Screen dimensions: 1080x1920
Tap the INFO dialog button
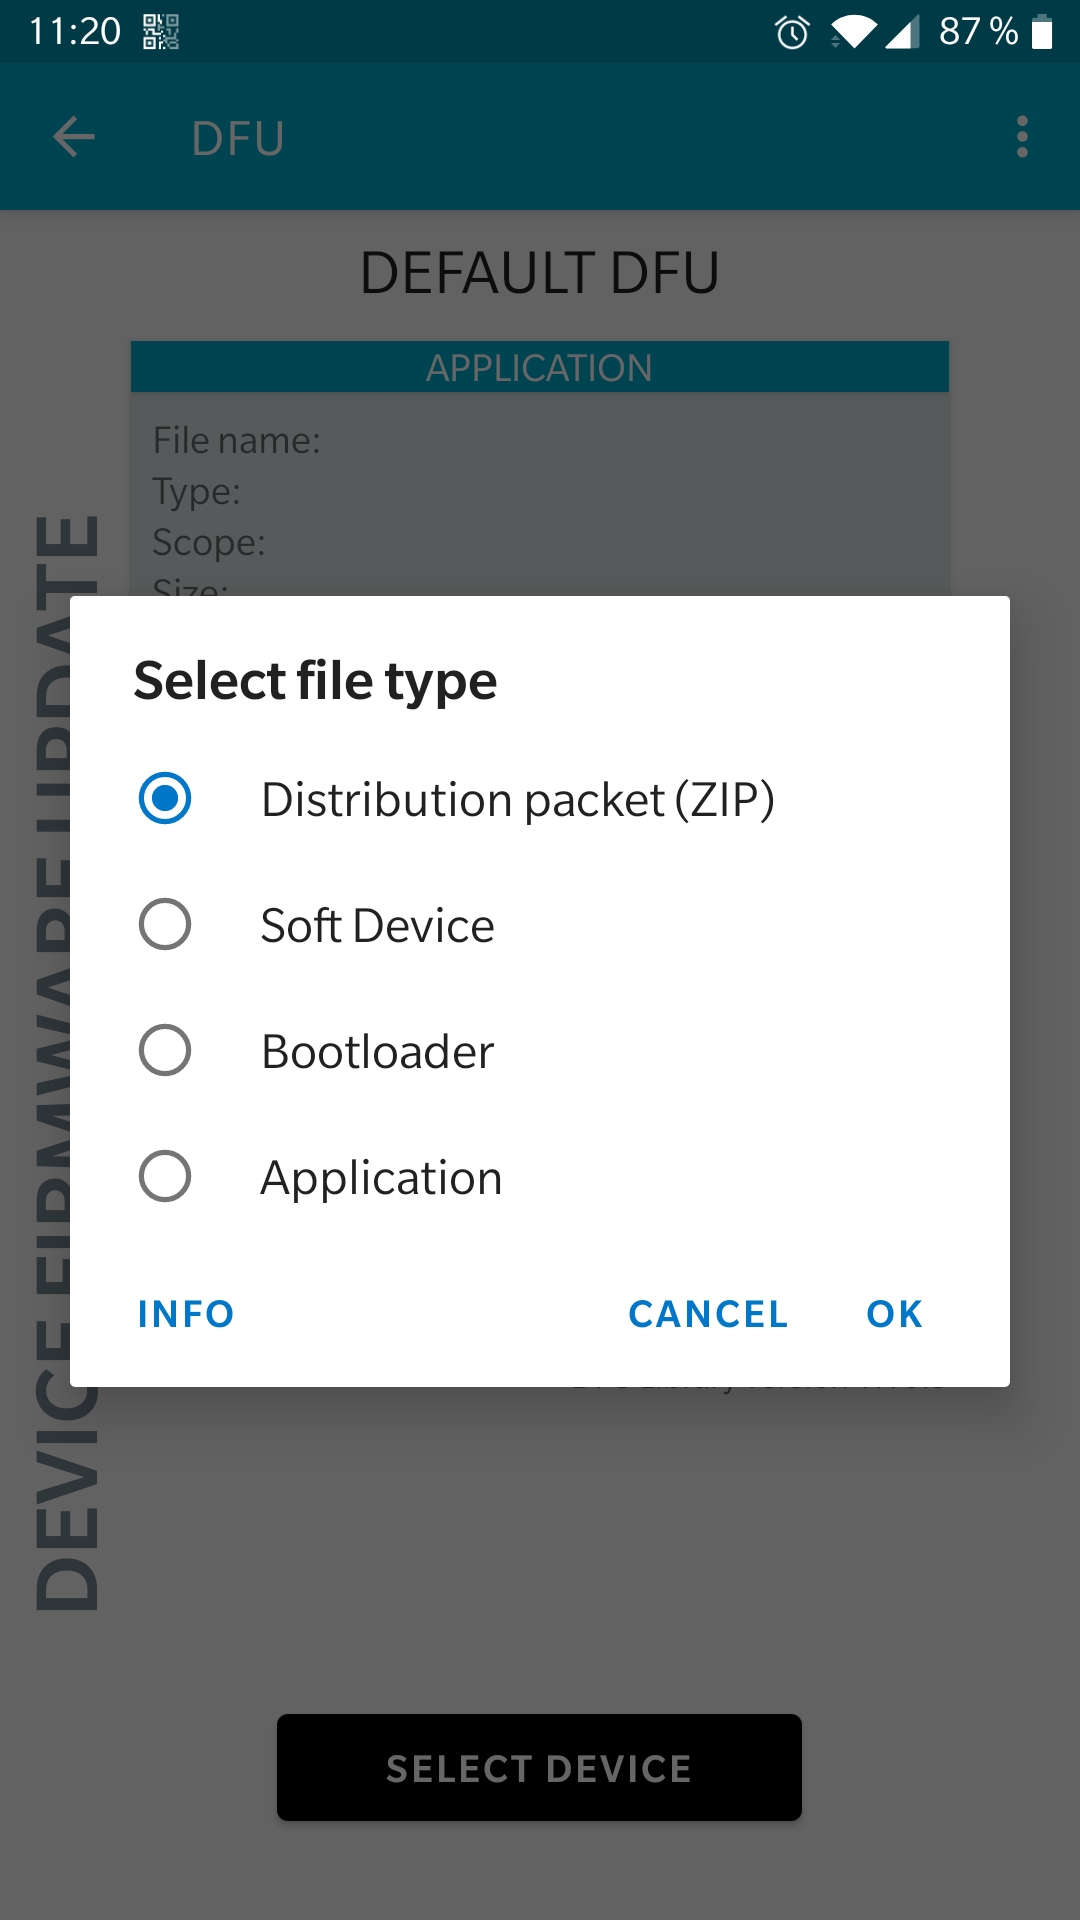point(186,1314)
